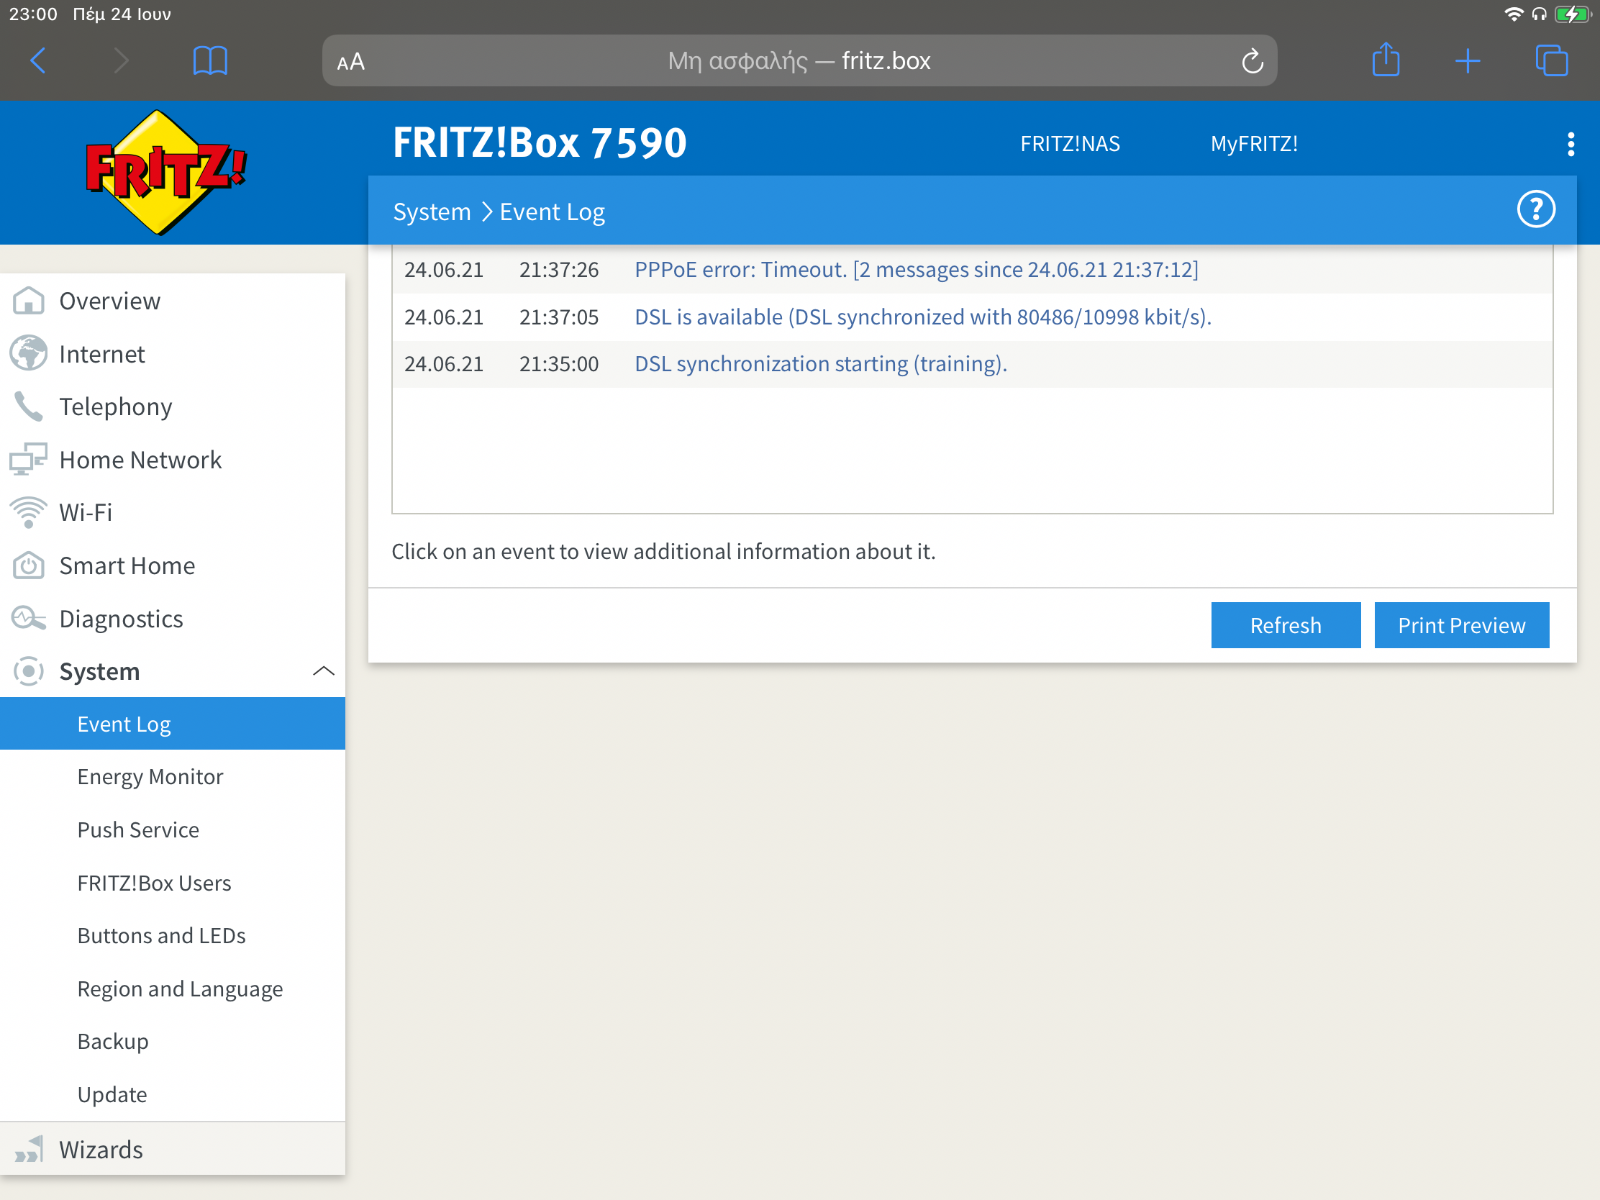Open the help question mark icon
This screenshot has width=1600, height=1200.
tap(1536, 209)
